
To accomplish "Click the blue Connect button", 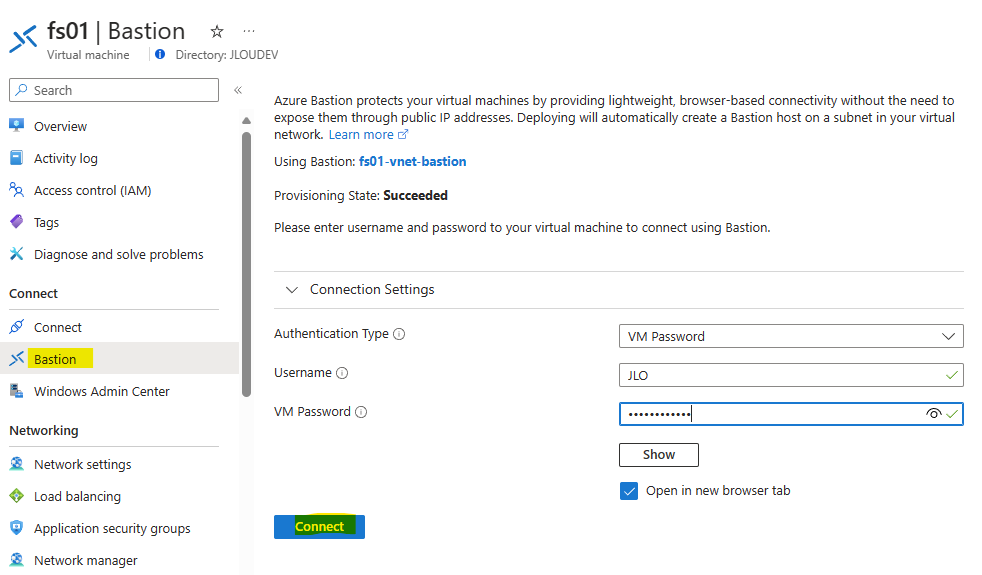I will 319,527.
